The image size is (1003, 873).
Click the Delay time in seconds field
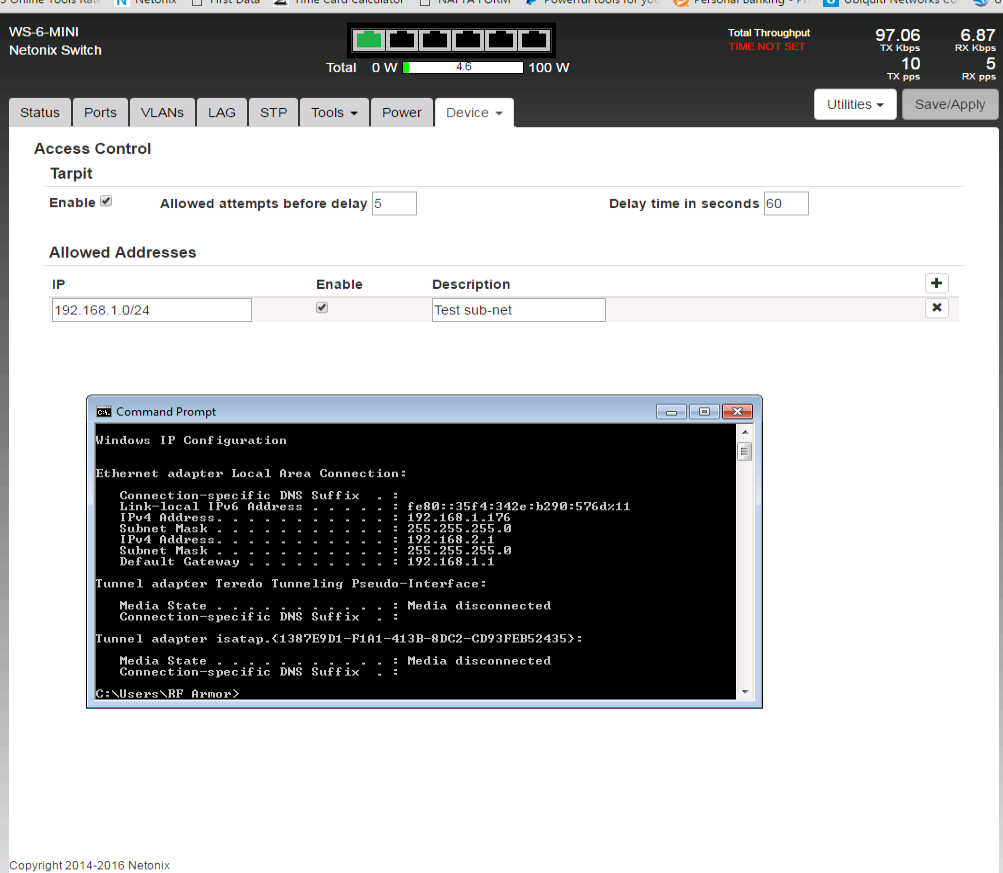pos(786,204)
